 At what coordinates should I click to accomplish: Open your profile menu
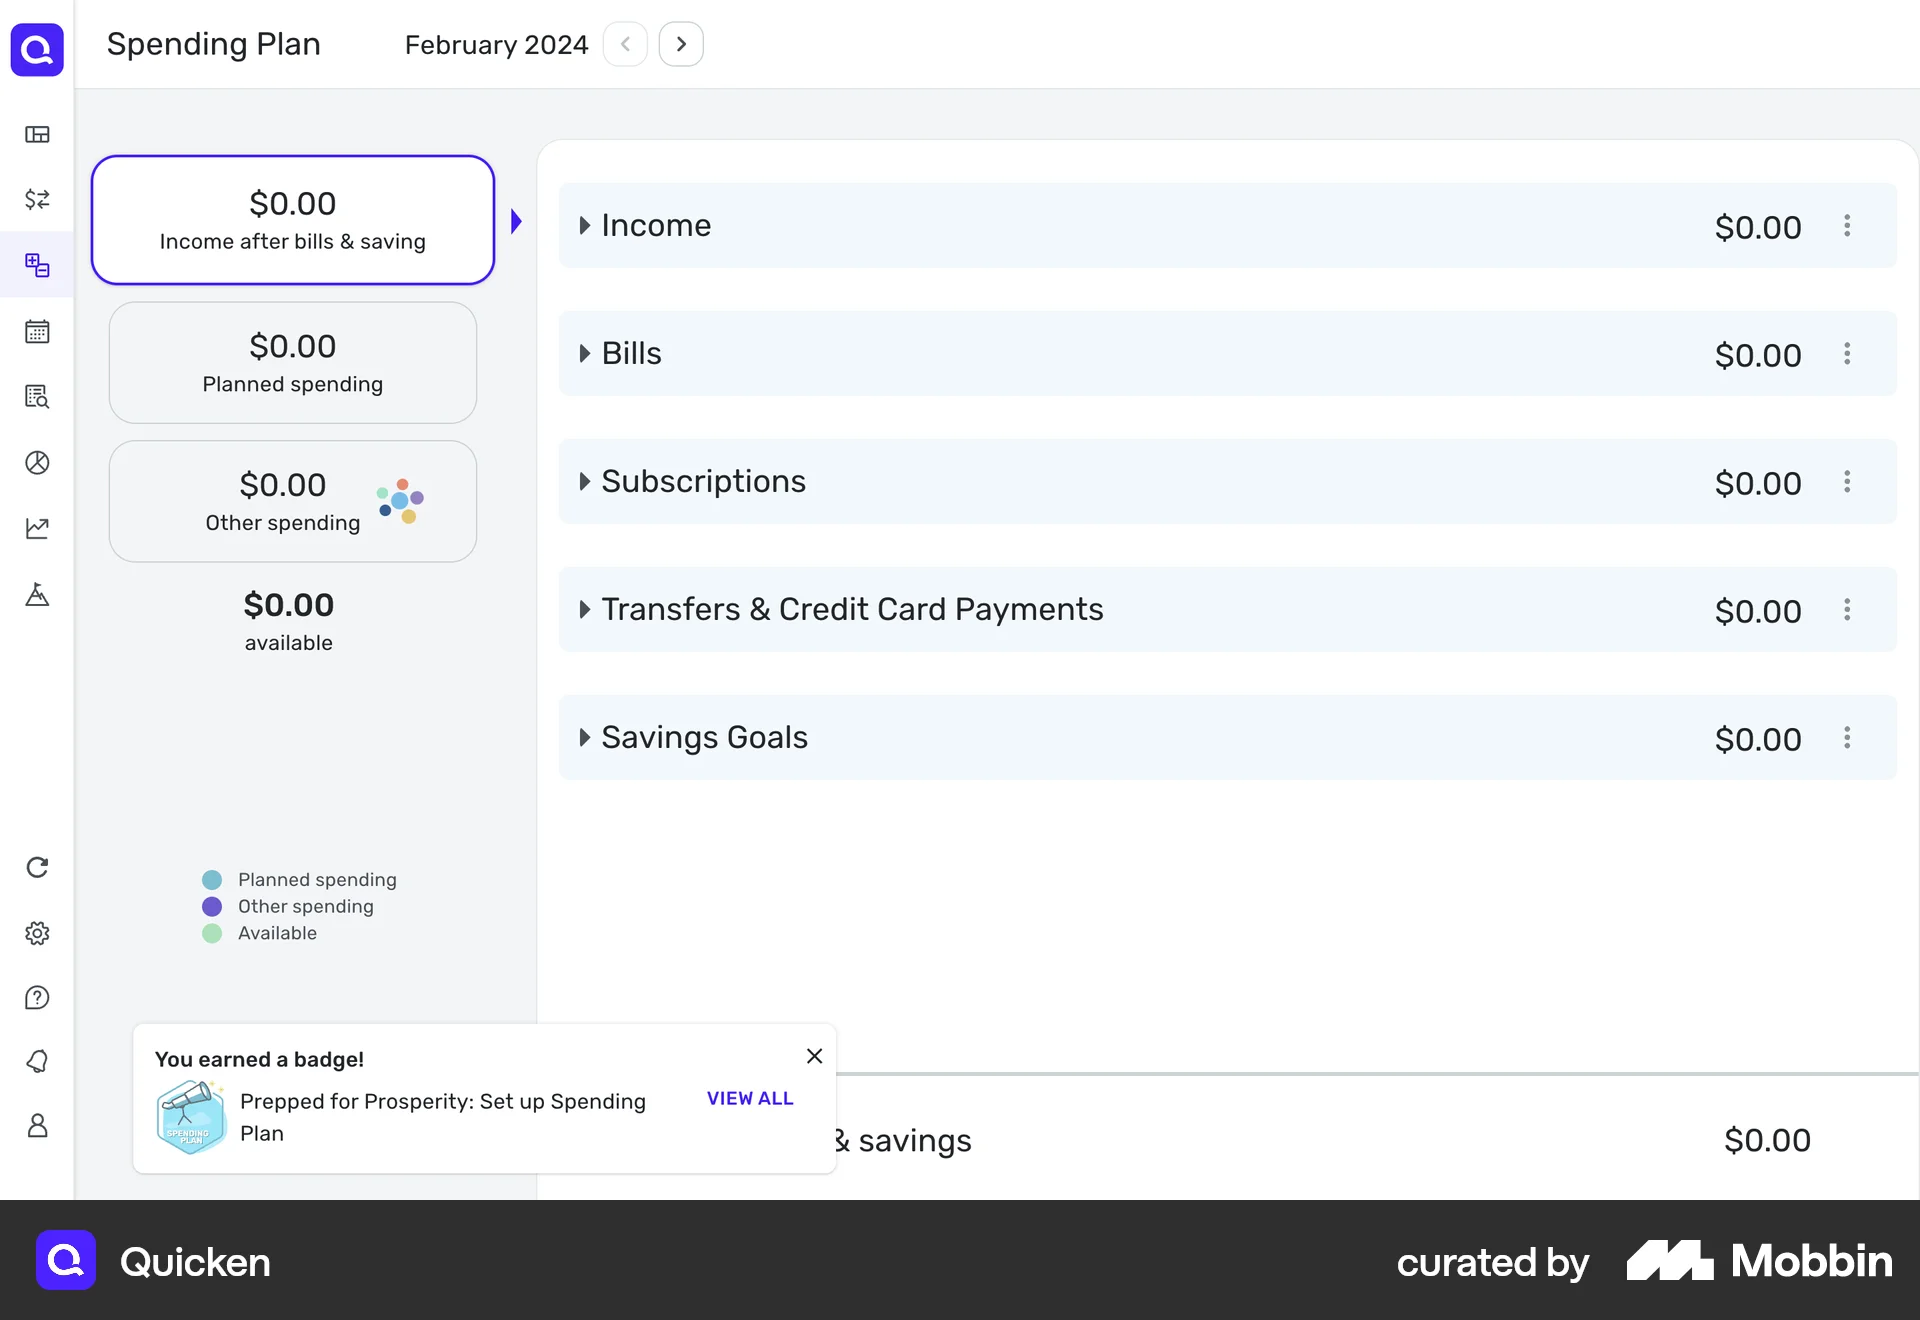pos(37,1125)
